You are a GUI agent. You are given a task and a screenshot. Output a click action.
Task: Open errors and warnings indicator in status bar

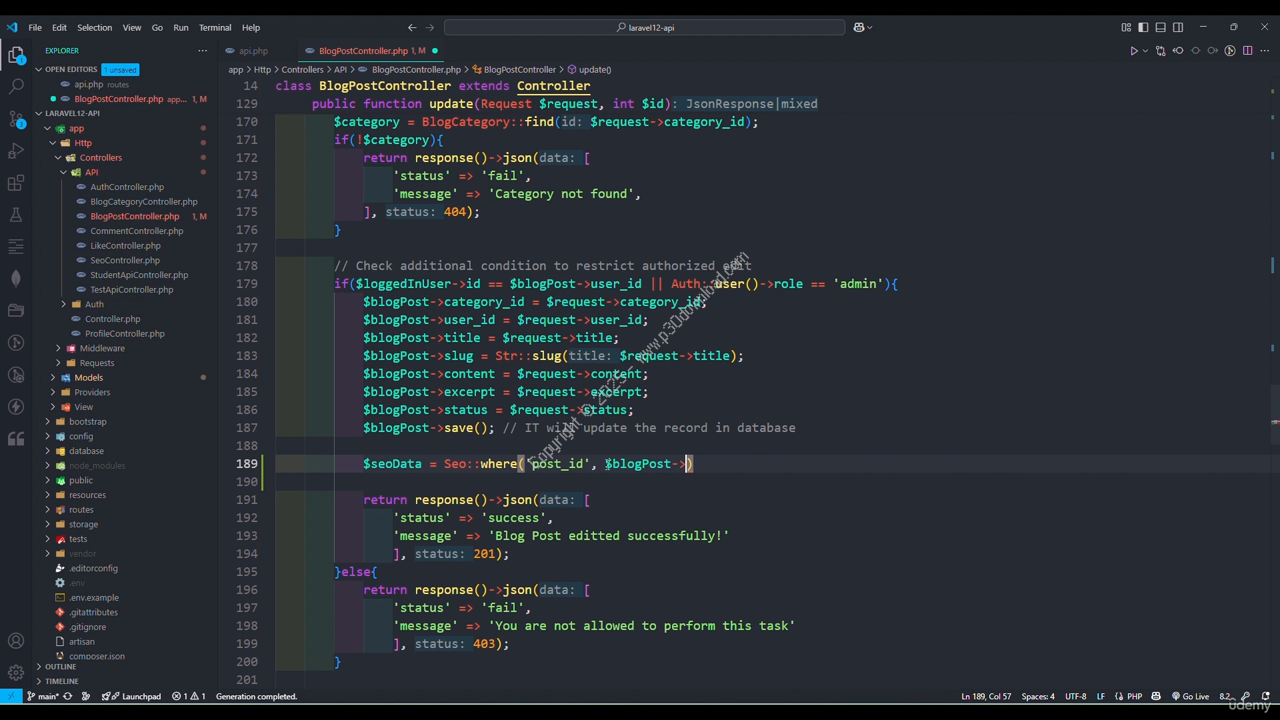pyautogui.click(x=189, y=696)
